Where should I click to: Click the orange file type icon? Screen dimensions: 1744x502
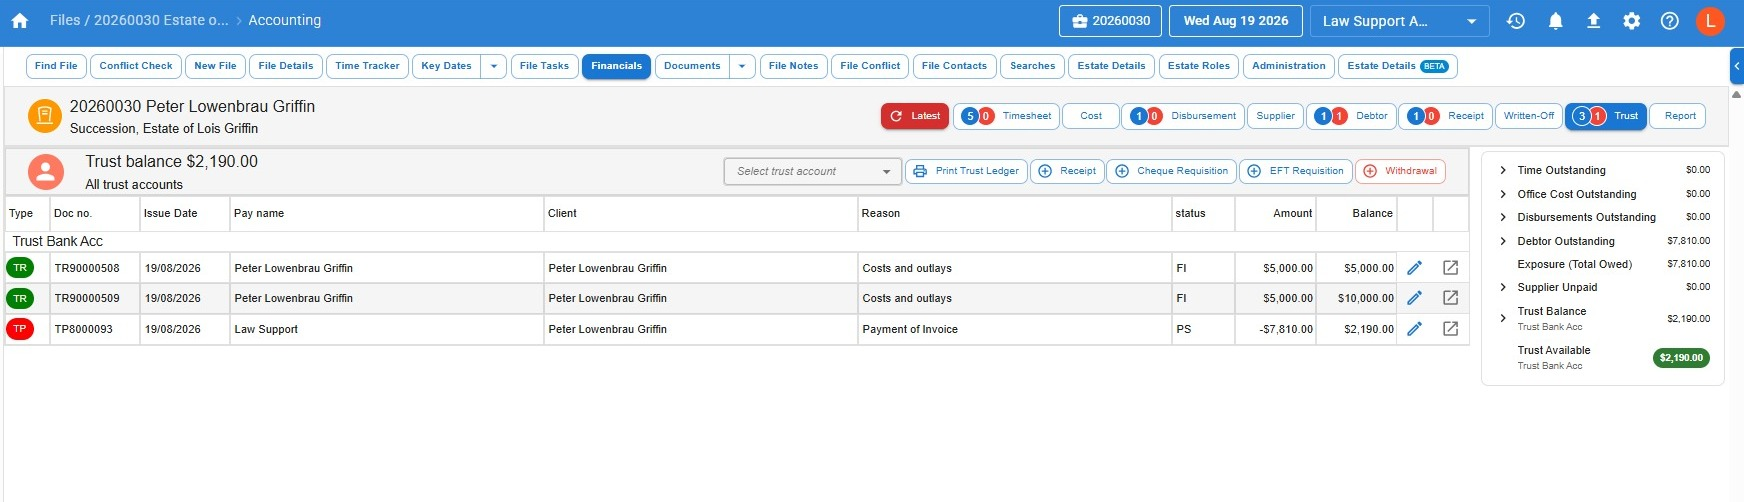pyautogui.click(x=44, y=116)
